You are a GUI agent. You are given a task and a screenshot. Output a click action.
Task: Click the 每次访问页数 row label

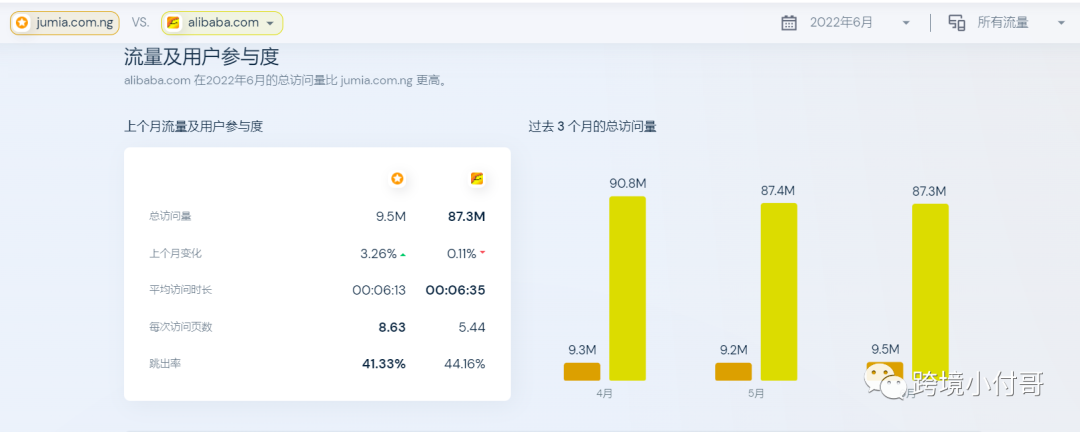click(x=180, y=327)
